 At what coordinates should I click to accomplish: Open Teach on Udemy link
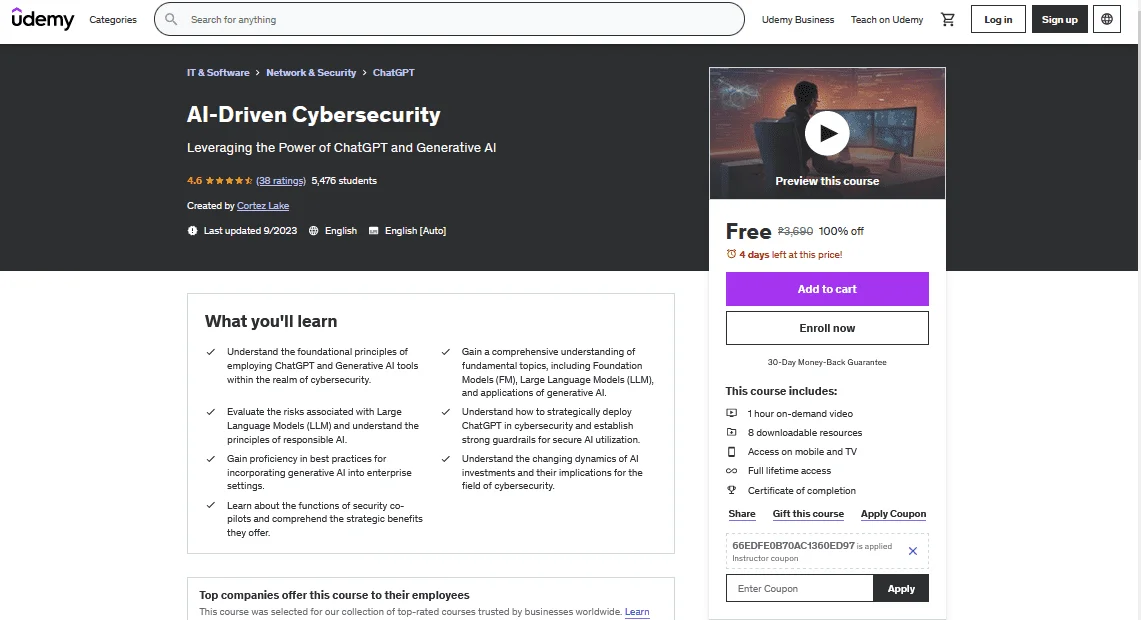tap(887, 20)
